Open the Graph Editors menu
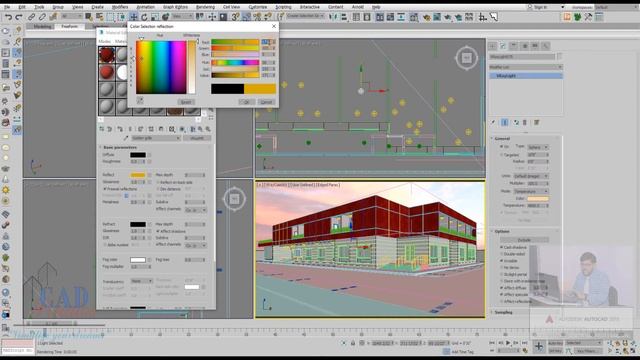Image resolution: width=640 pixels, height=360 pixels. (175, 7)
